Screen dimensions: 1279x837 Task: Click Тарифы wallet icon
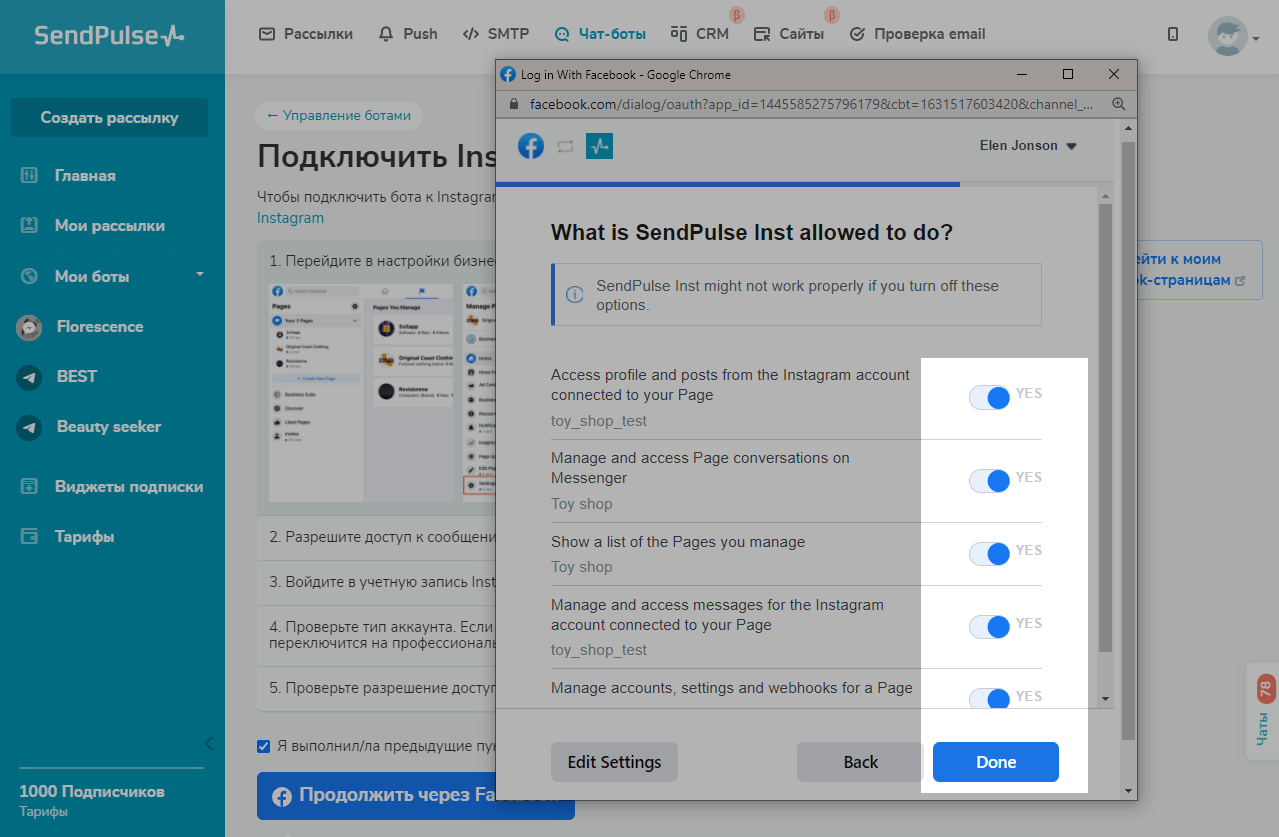[29, 536]
